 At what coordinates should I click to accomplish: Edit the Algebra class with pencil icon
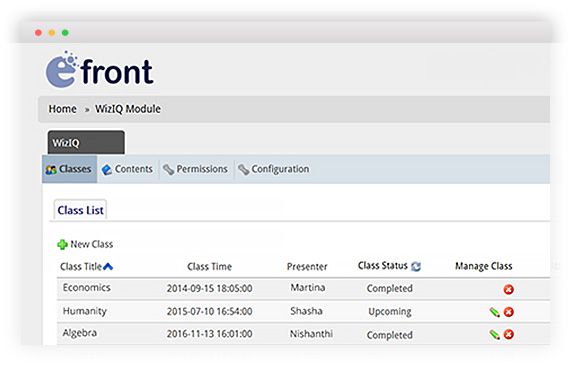pyautogui.click(x=495, y=335)
